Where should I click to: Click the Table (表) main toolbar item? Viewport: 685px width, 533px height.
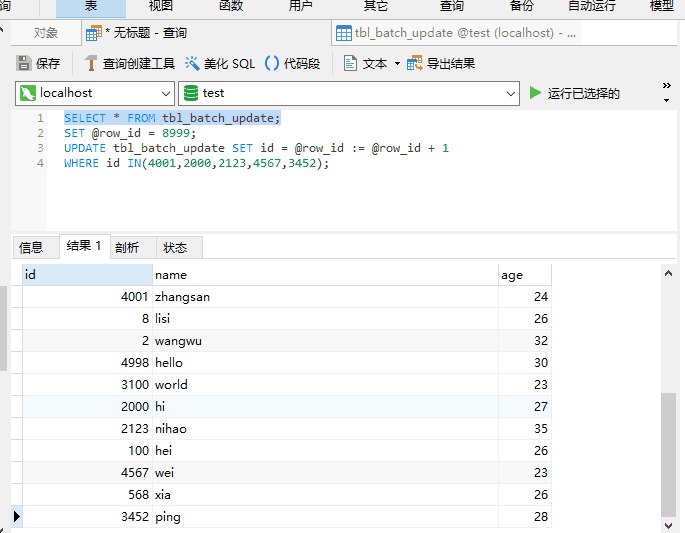point(91,6)
